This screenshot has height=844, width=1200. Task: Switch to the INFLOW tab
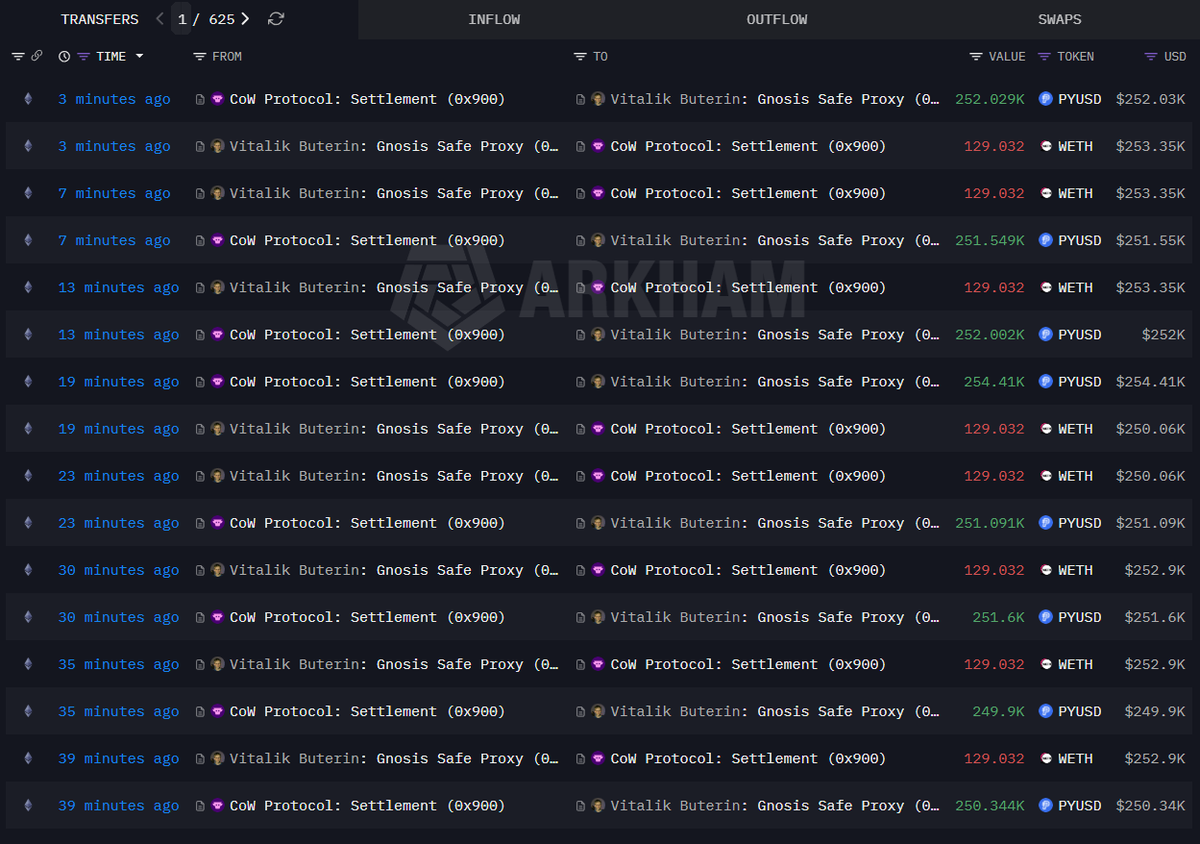pos(494,19)
